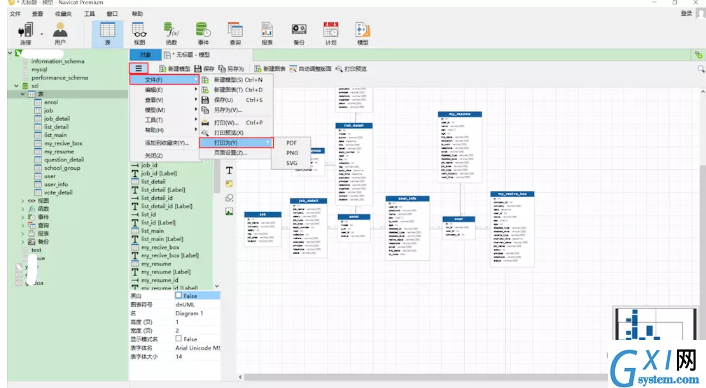Click the 查询 query icon in main toolbar
This screenshot has height=388, width=706.
click(235, 34)
